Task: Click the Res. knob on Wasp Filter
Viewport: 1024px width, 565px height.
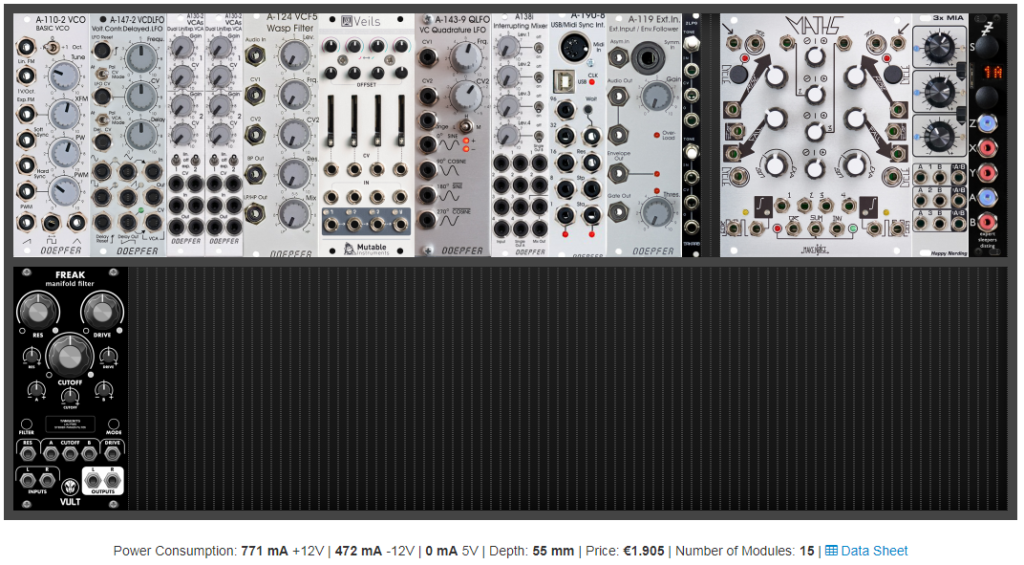Action: click(294, 174)
